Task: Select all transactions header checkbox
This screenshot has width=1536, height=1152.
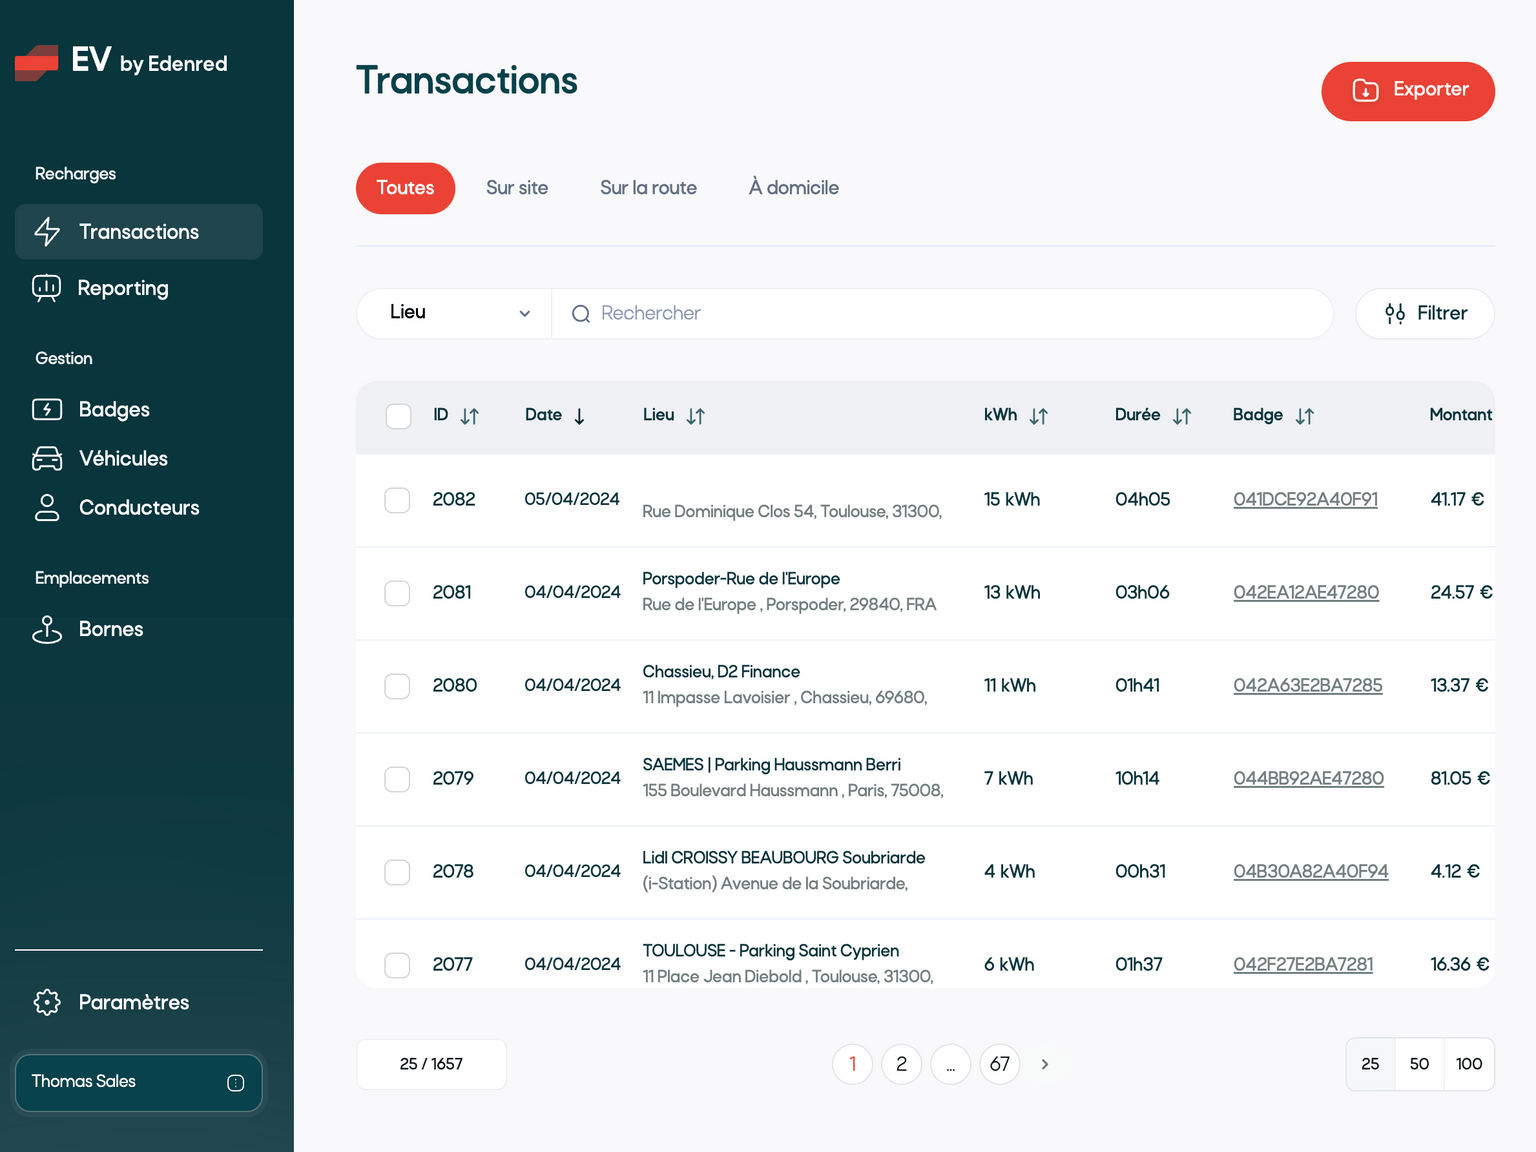Action: 398,416
